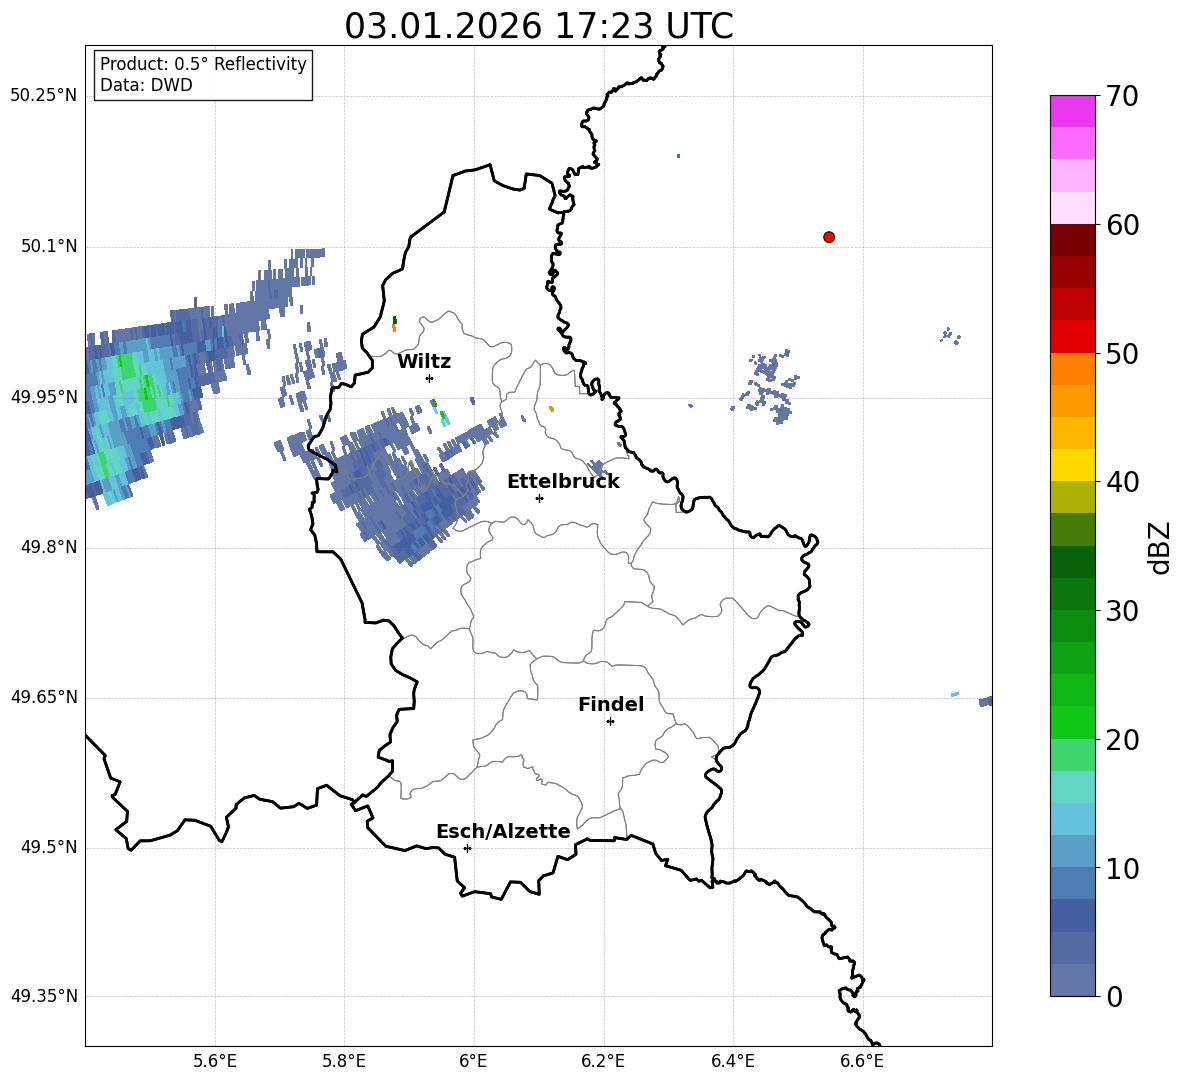
Task: Click the 30 value on the colorbar
Action: click(1121, 611)
